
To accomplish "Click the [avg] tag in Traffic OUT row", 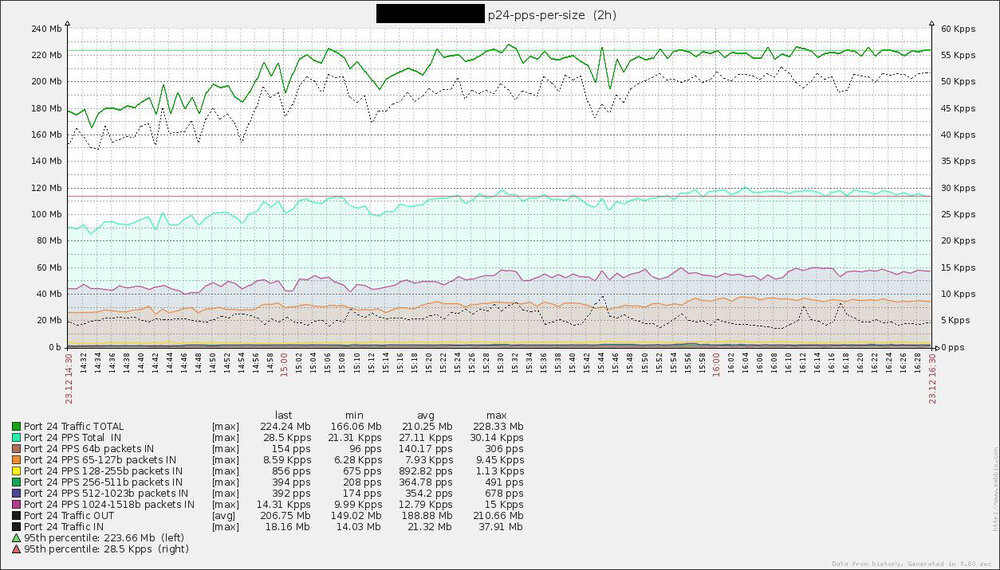I will 225,516.
